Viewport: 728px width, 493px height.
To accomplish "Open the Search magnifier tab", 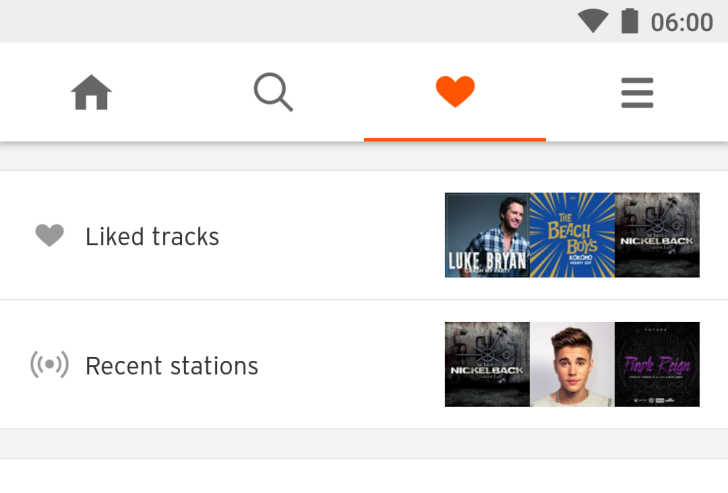I will pos(273,93).
